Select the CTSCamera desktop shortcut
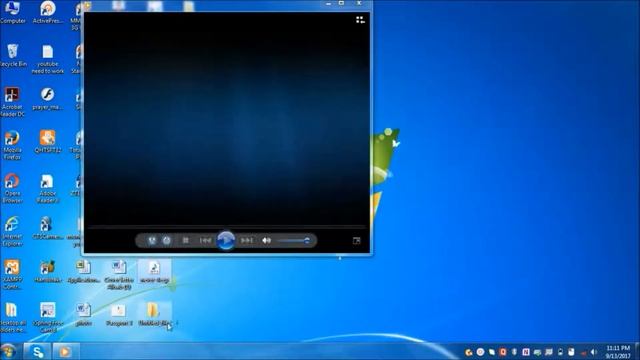Viewport: 640px width, 360px height. 47,228
